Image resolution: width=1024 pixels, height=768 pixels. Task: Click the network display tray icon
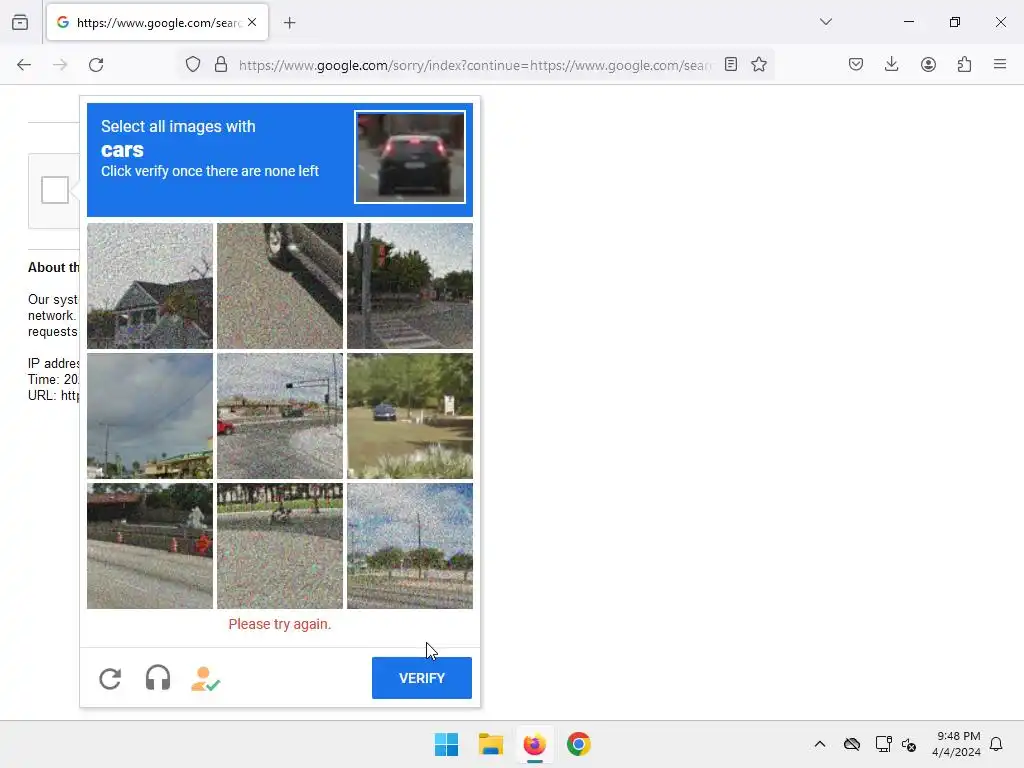[x=884, y=744]
